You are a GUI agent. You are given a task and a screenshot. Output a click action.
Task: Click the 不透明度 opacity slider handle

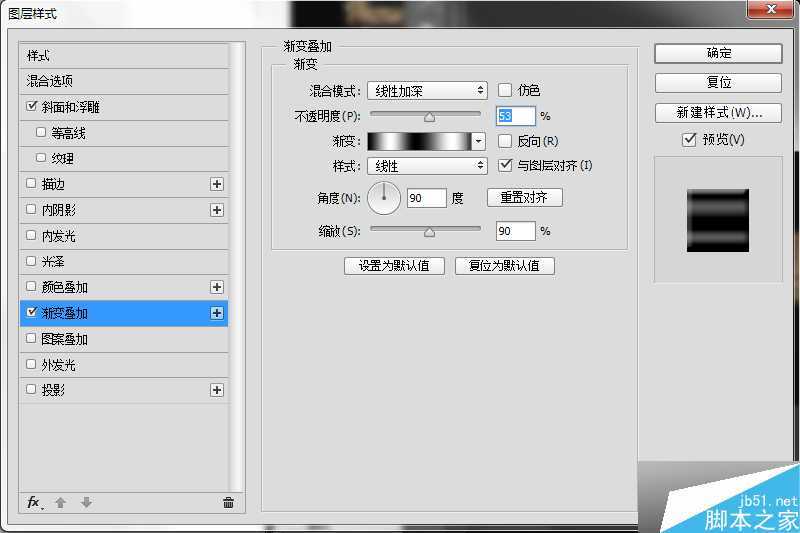(x=429, y=117)
